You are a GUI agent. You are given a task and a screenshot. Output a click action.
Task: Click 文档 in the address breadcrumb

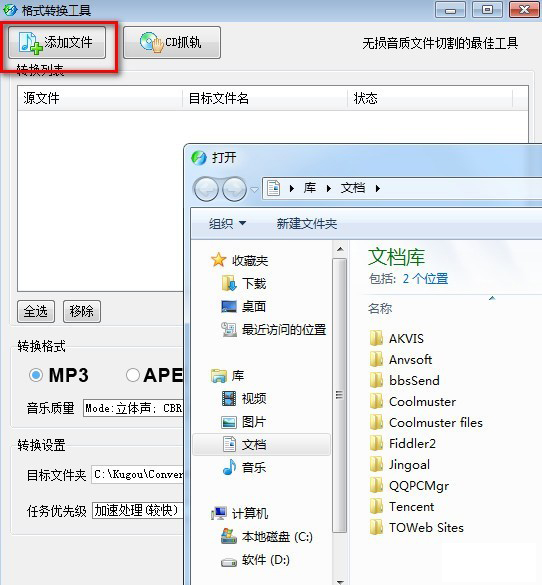353,188
